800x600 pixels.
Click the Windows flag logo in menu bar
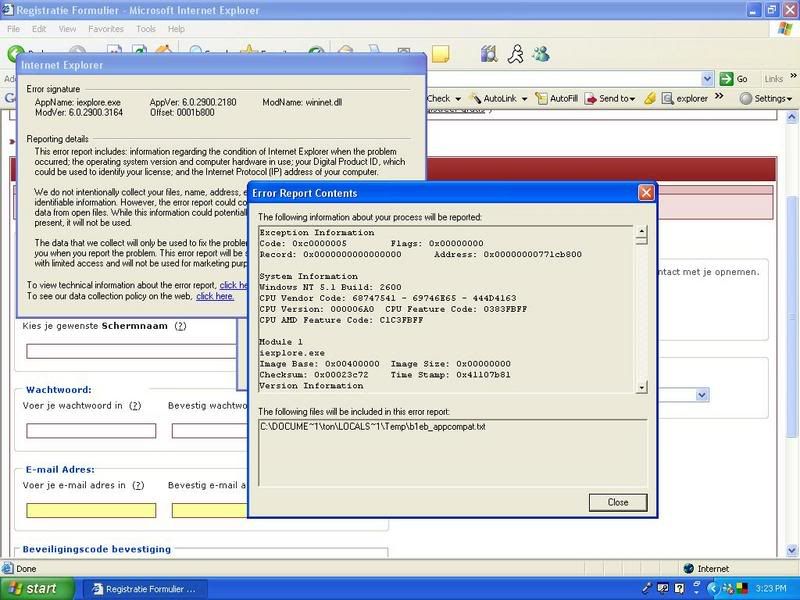coord(785,29)
